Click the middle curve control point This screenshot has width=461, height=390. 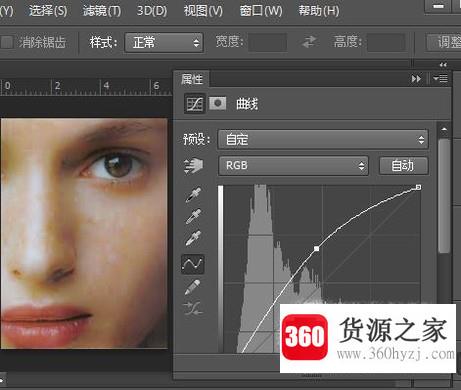coord(317,248)
